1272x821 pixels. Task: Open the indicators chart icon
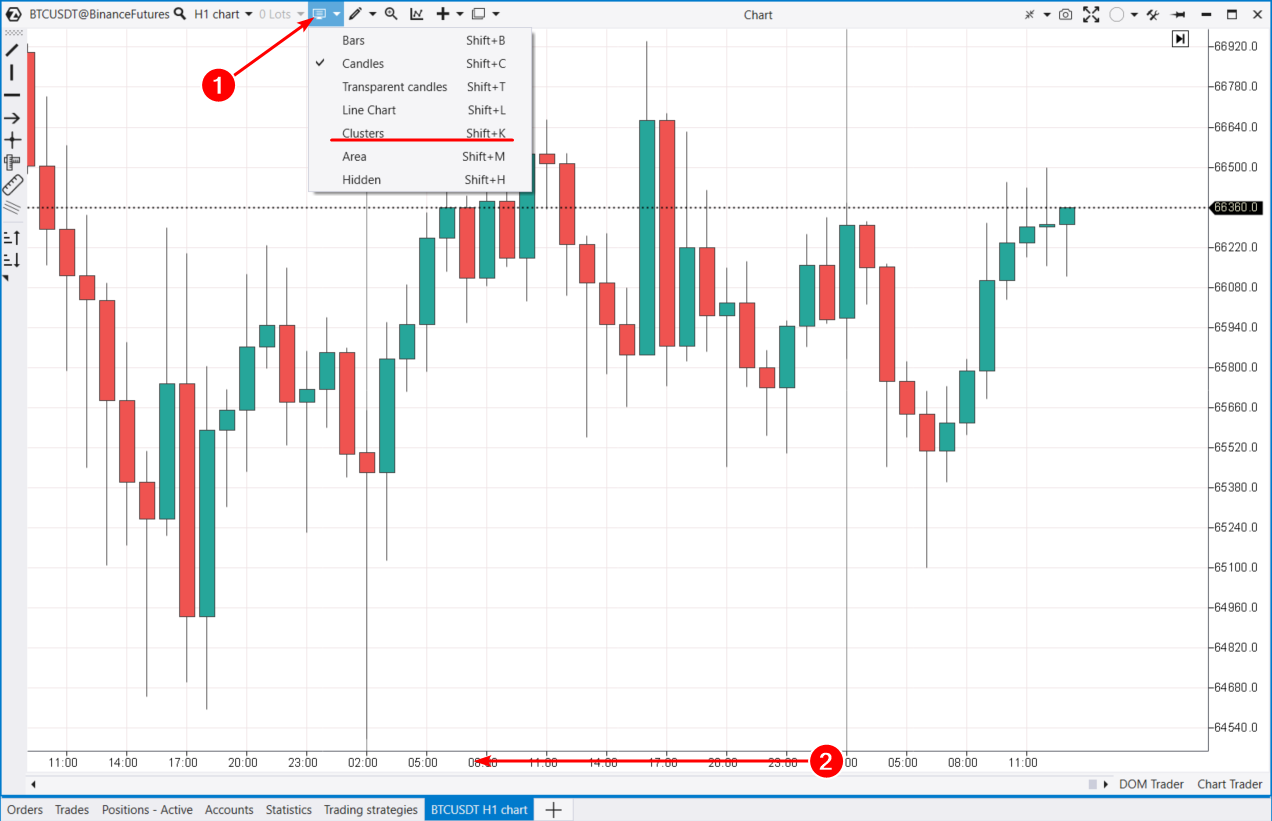coord(416,14)
